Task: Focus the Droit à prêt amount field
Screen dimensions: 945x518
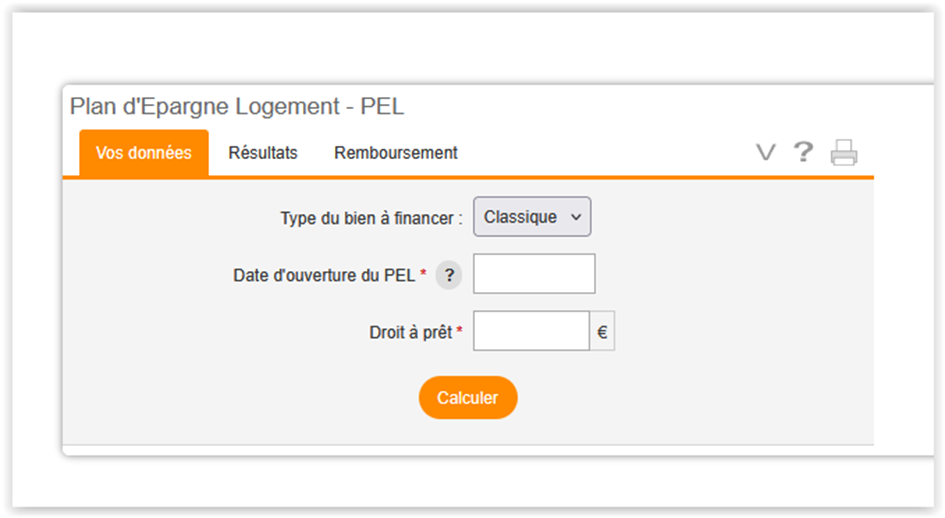Action: pos(531,330)
